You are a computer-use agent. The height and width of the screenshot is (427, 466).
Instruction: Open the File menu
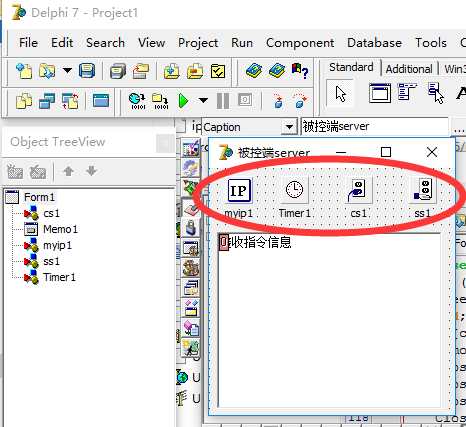click(28, 43)
